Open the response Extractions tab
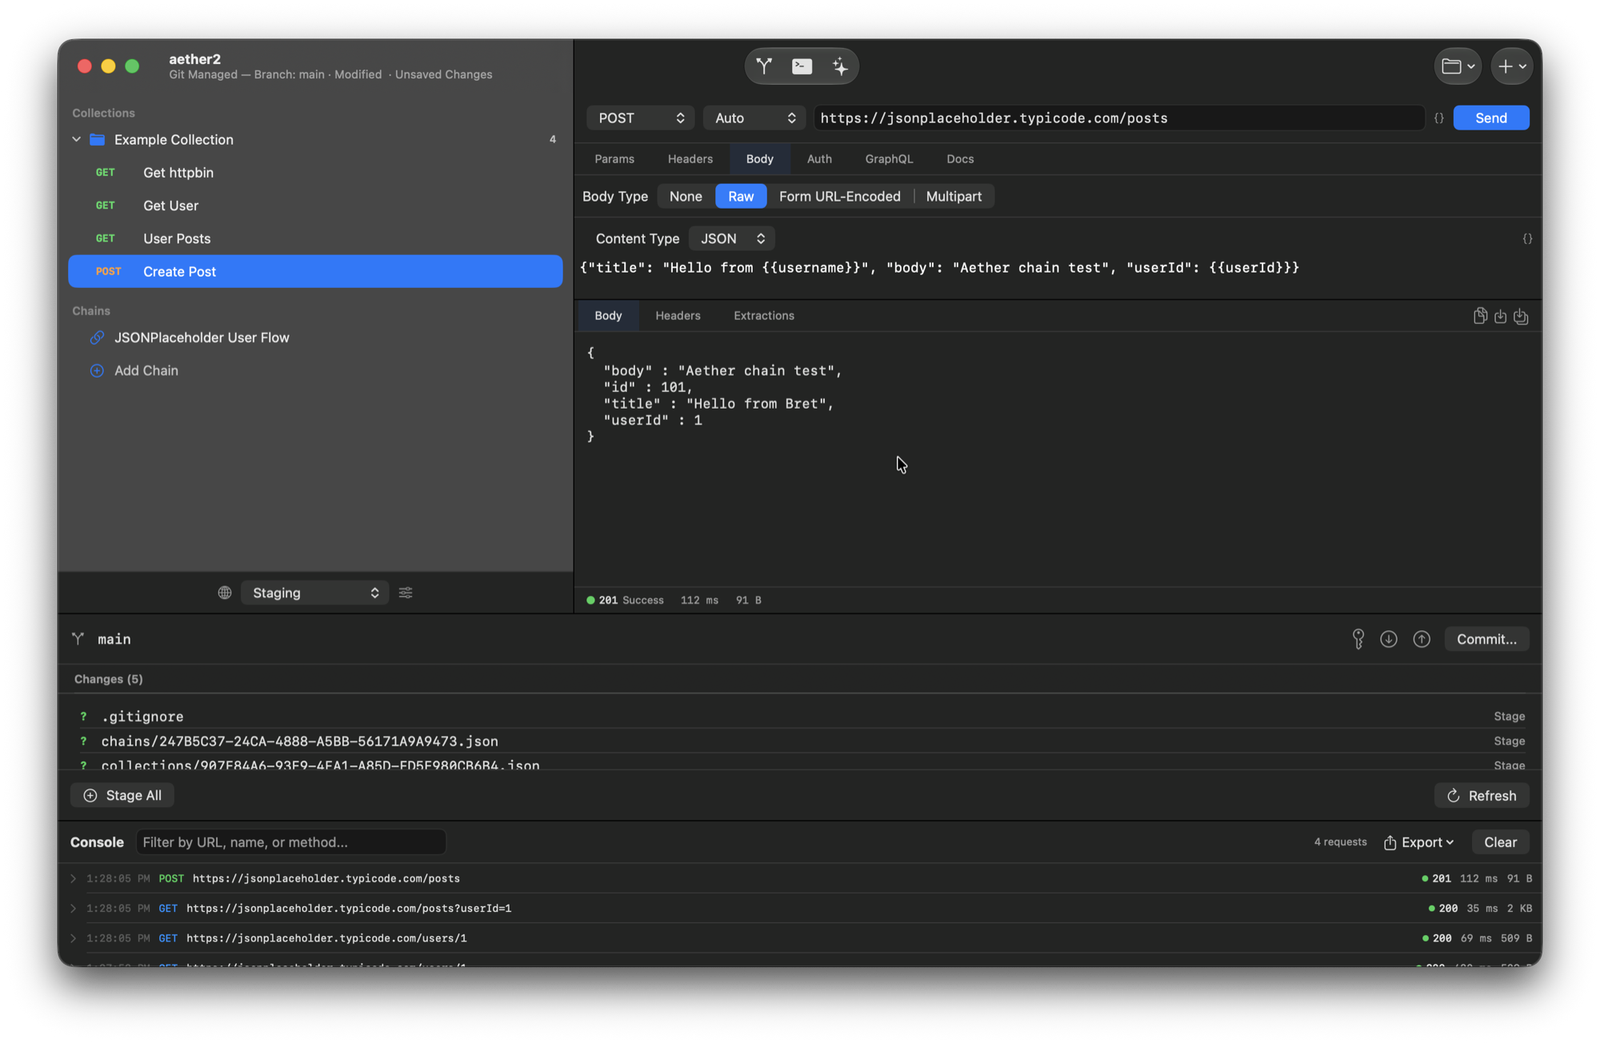Screen dimensions: 1600x1043 pyautogui.click(x=764, y=316)
